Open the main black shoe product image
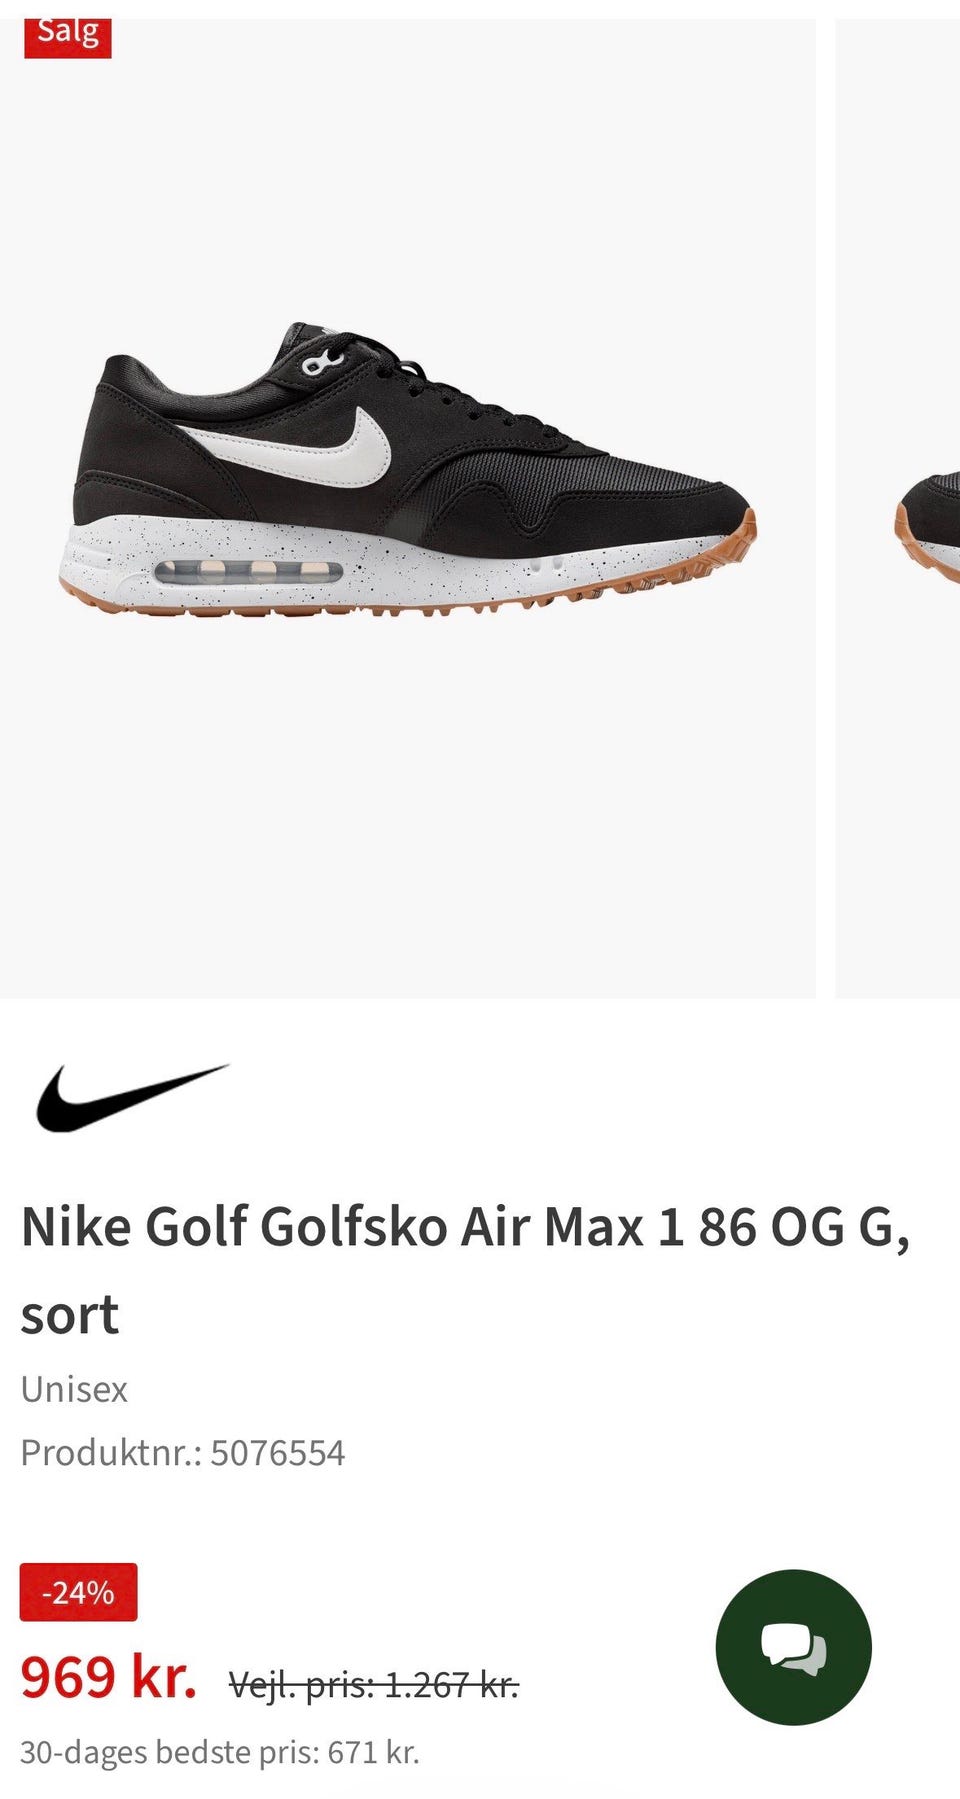Image resolution: width=960 pixels, height=1799 pixels. tap(408, 508)
